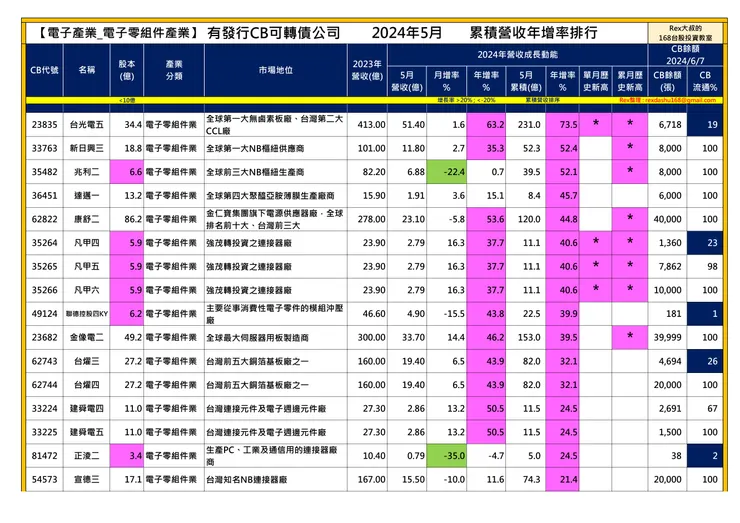Select the CB流通% header cell
740x523 pixels.
705,81
